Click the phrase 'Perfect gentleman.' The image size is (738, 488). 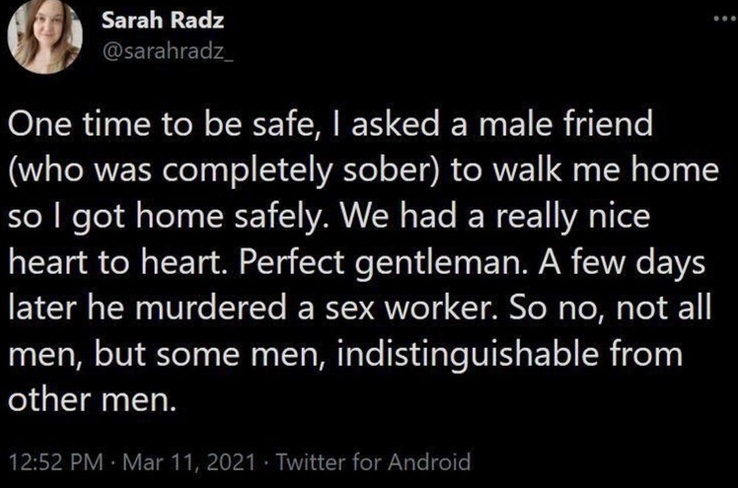(383, 262)
